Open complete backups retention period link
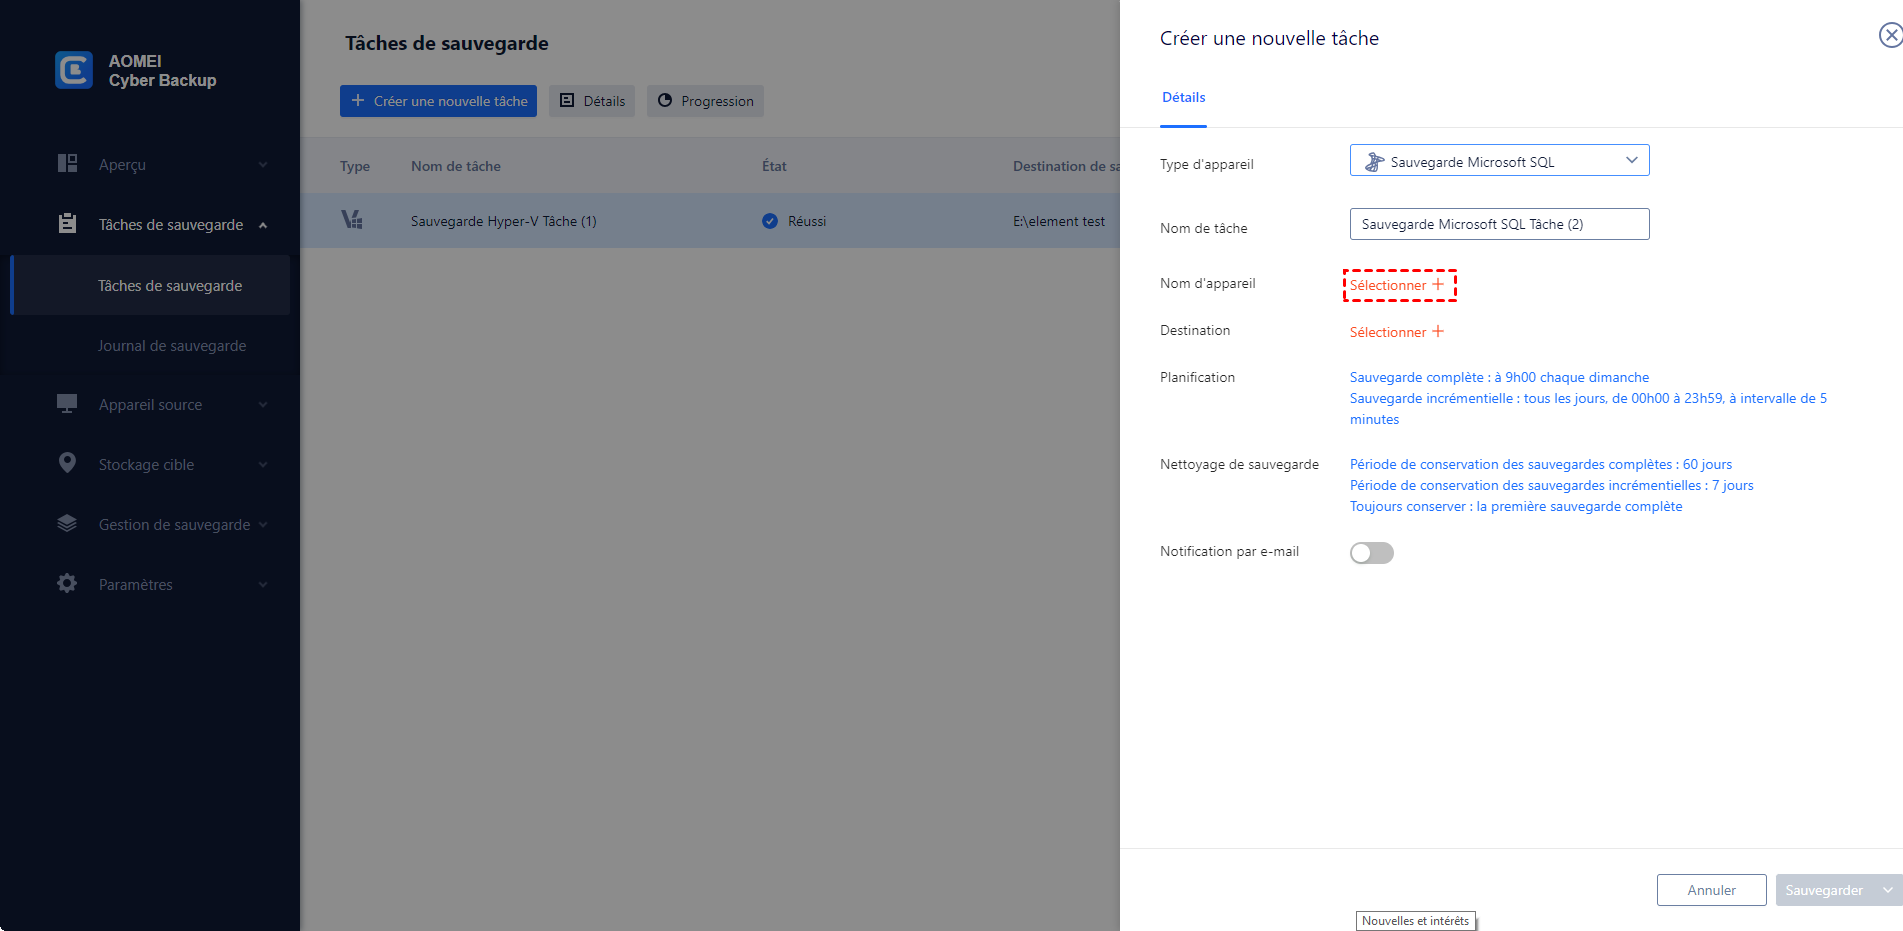 (1541, 464)
